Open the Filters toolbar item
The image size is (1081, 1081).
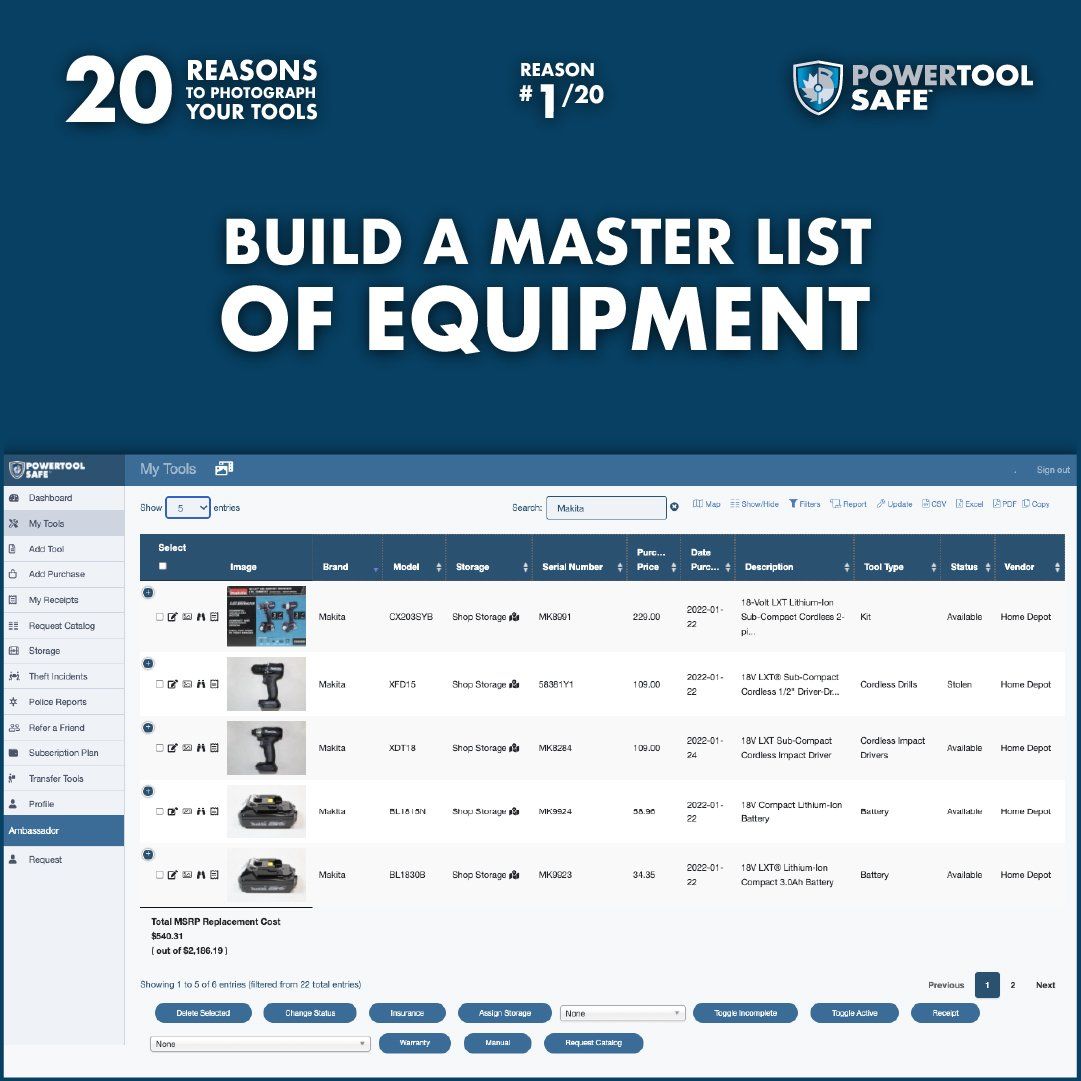tap(805, 504)
